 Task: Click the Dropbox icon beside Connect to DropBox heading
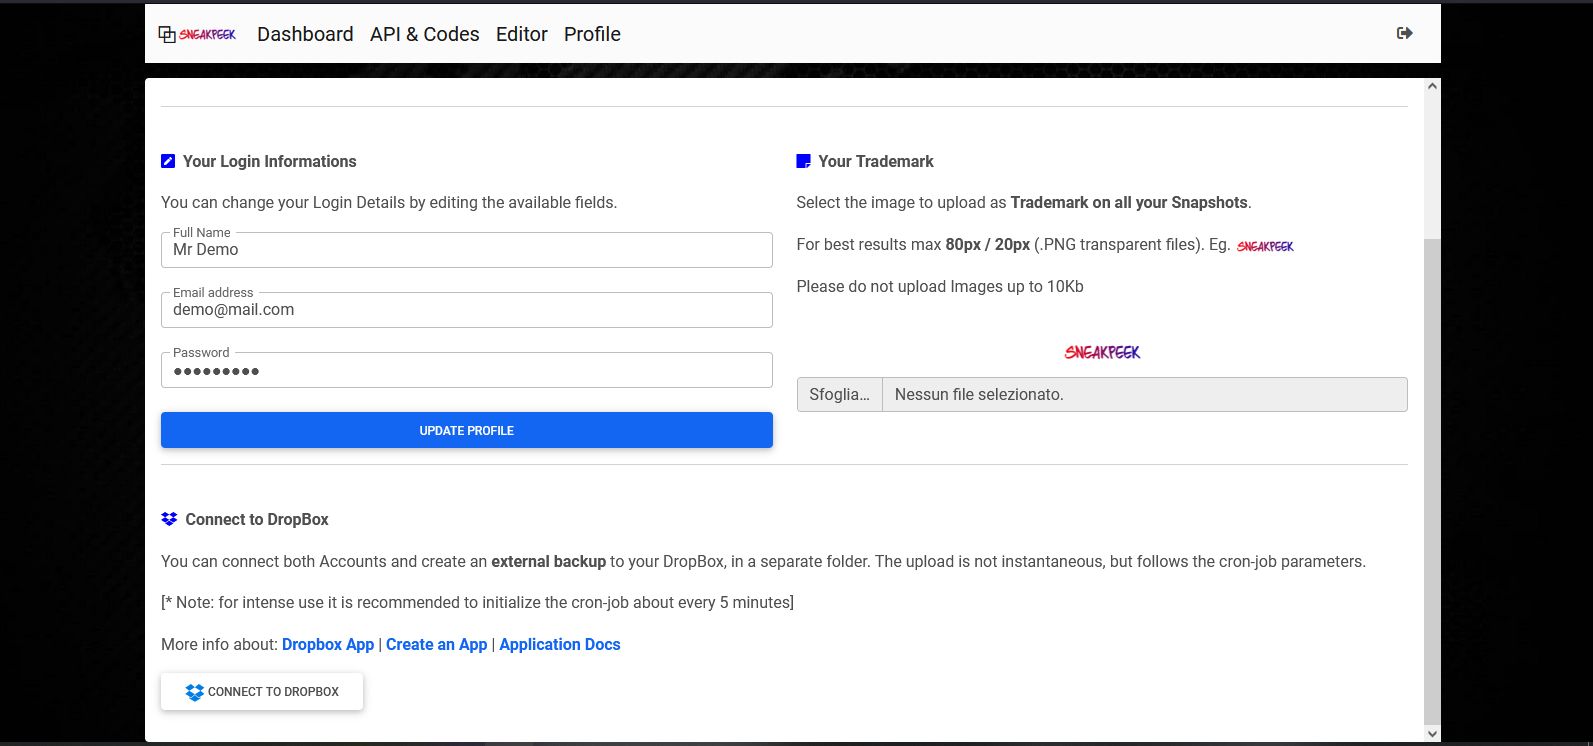click(x=169, y=519)
